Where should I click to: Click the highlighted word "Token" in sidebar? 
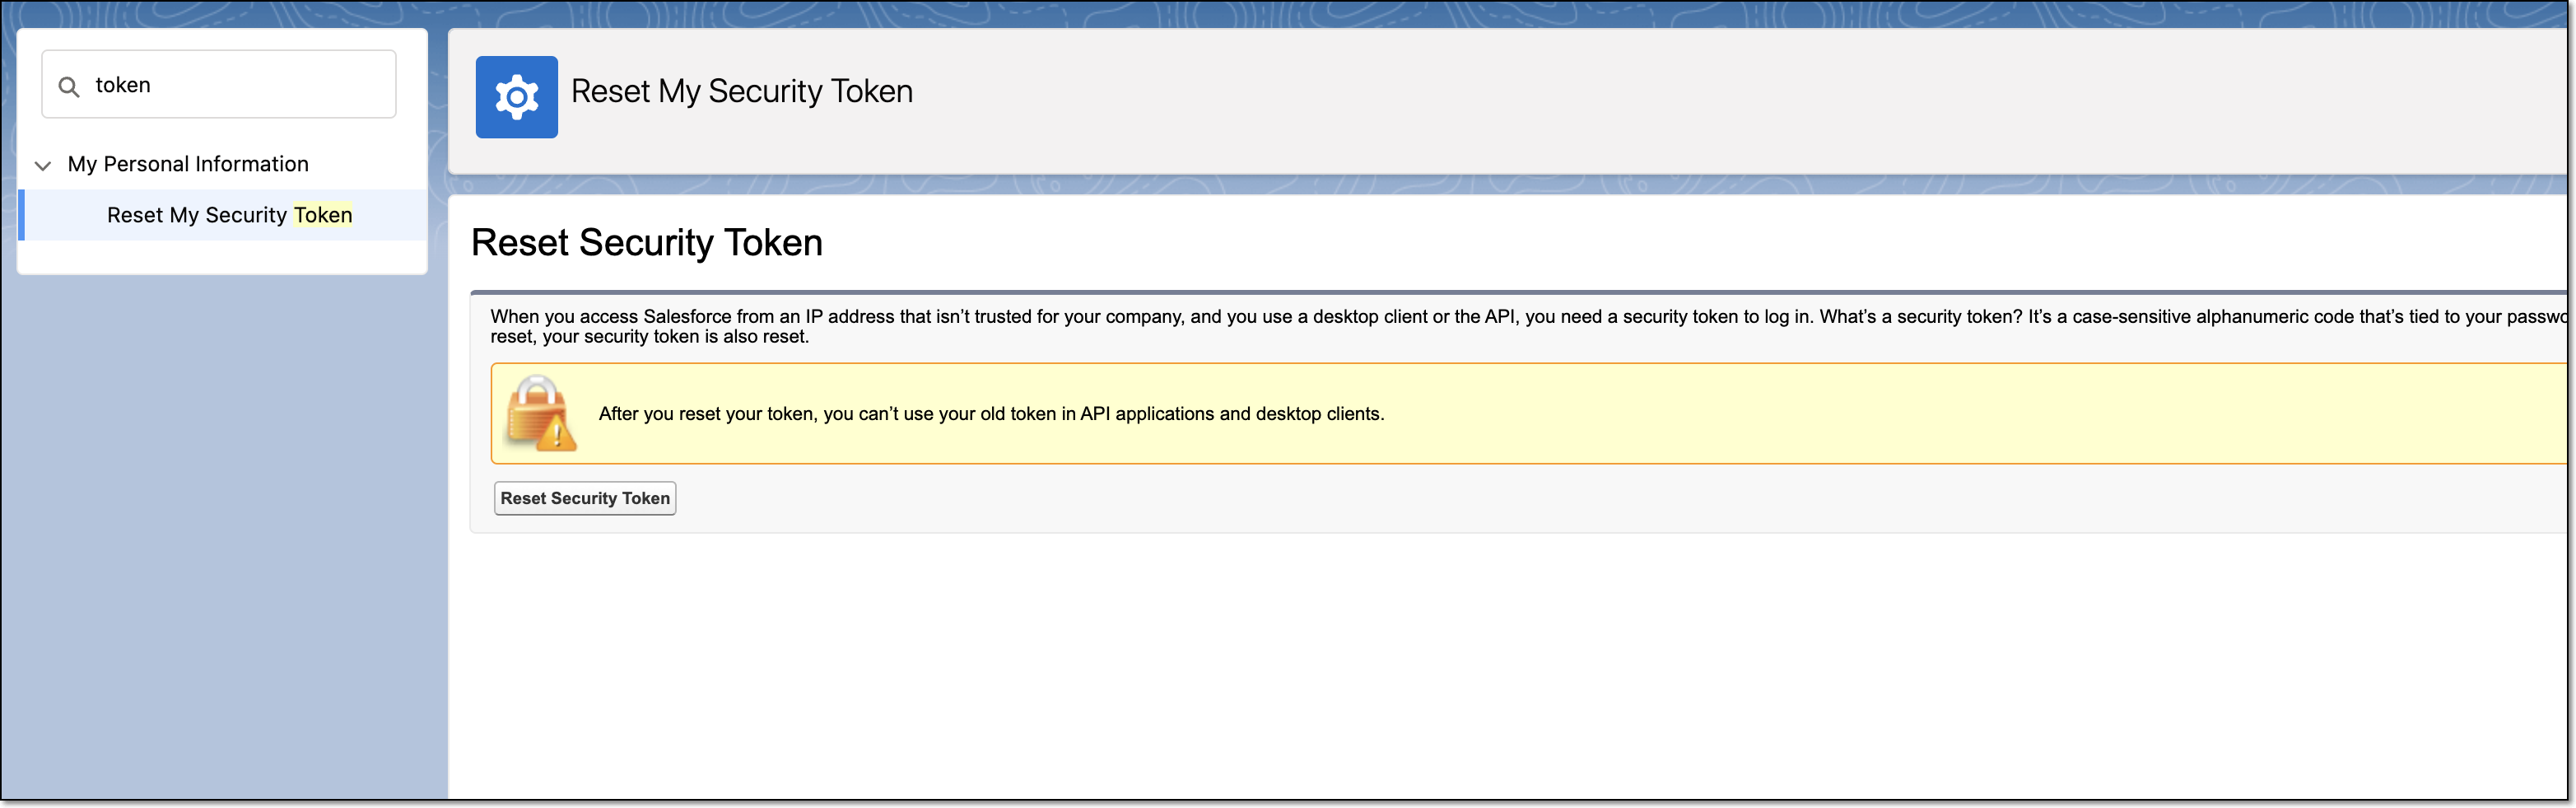coord(323,215)
